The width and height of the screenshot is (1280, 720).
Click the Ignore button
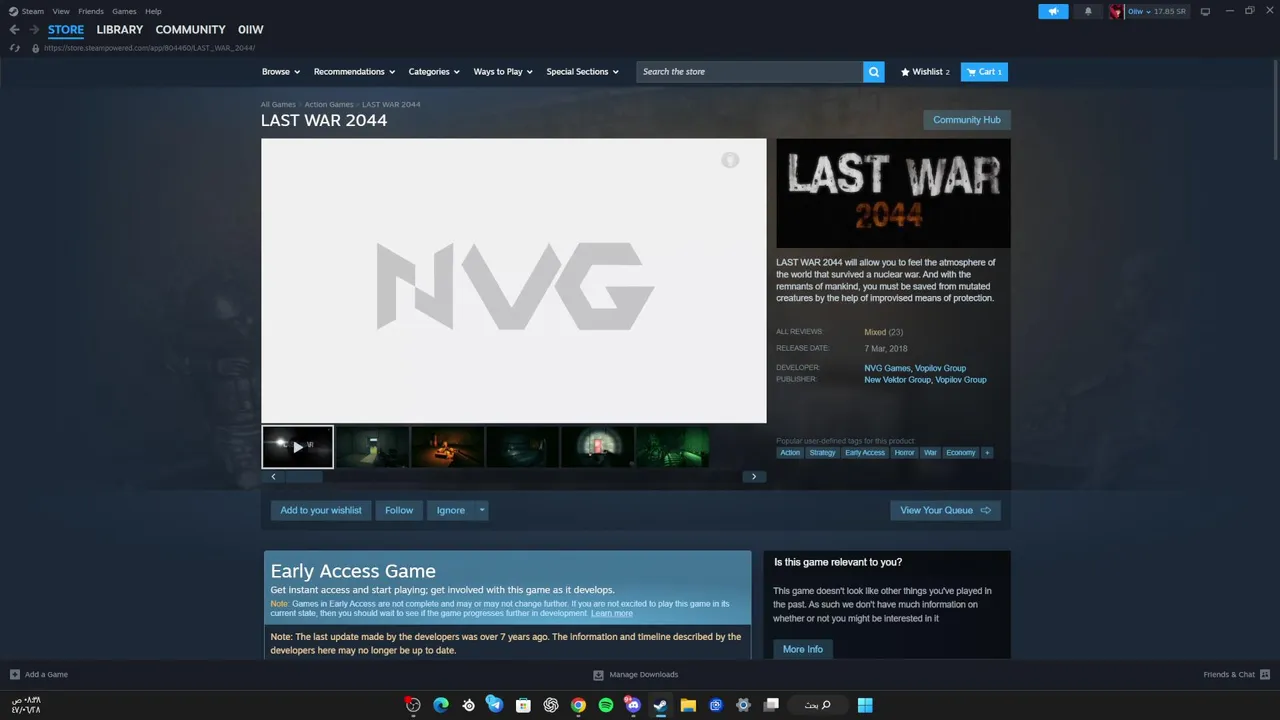coord(451,510)
